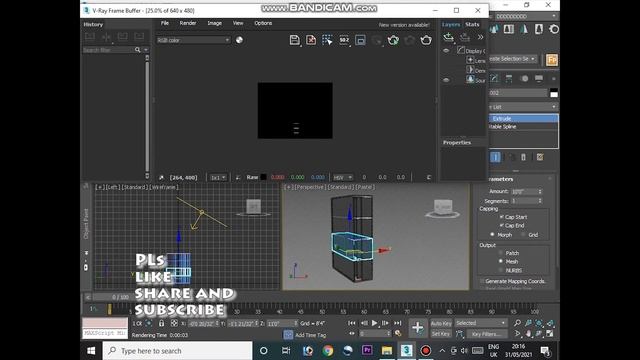Open Google Chrome from the taskbar
The image size is (640, 360).
(328, 351)
